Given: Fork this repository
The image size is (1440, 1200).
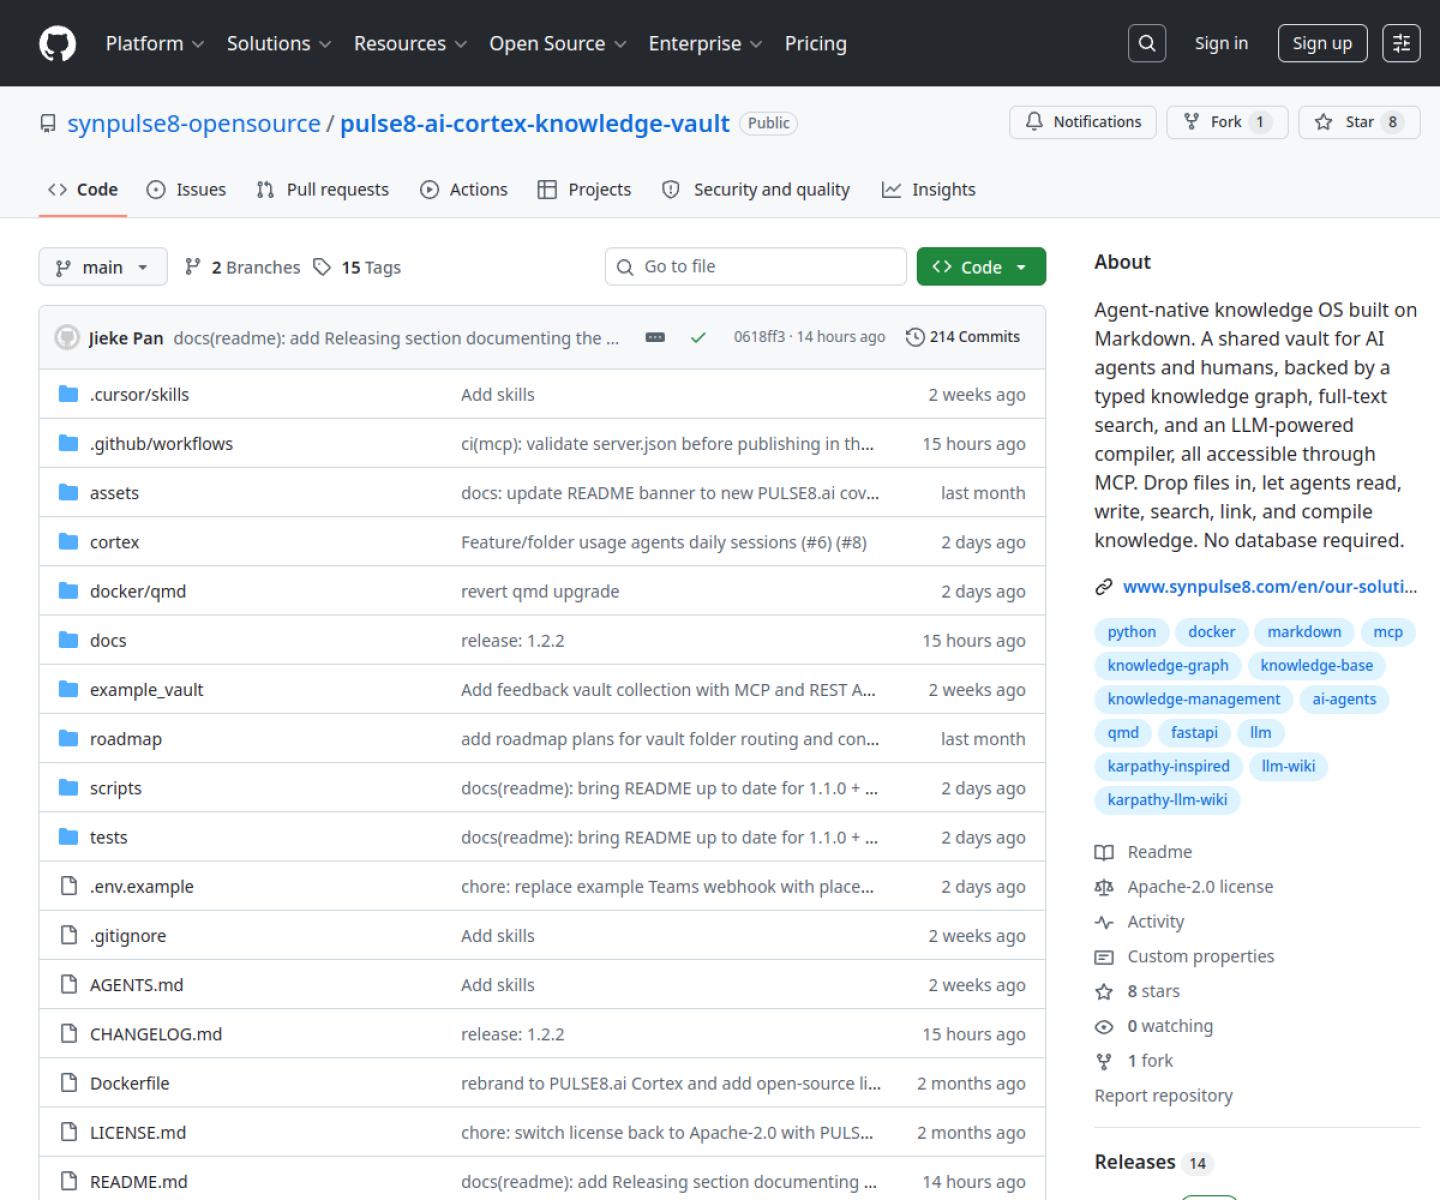Looking at the screenshot, I should (x=1227, y=122).
